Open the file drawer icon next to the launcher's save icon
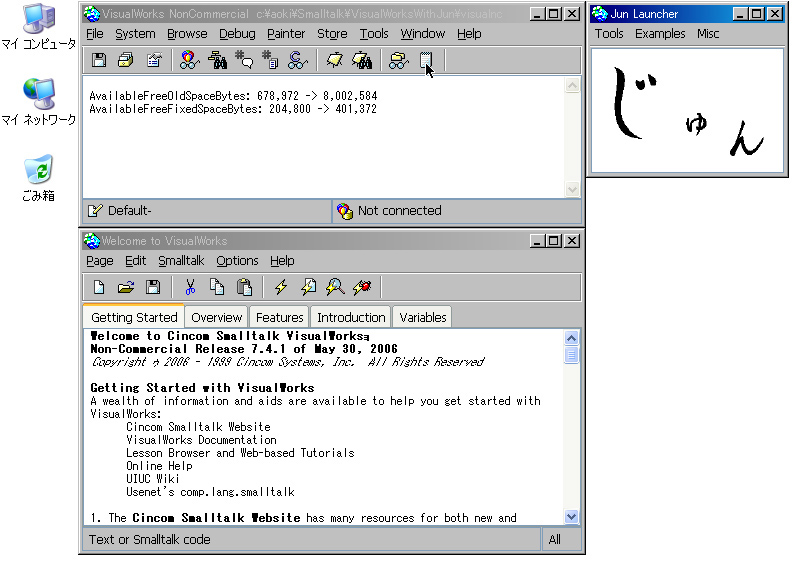The width and height of the screenshot is (806, 588). (x=125, y=60)
